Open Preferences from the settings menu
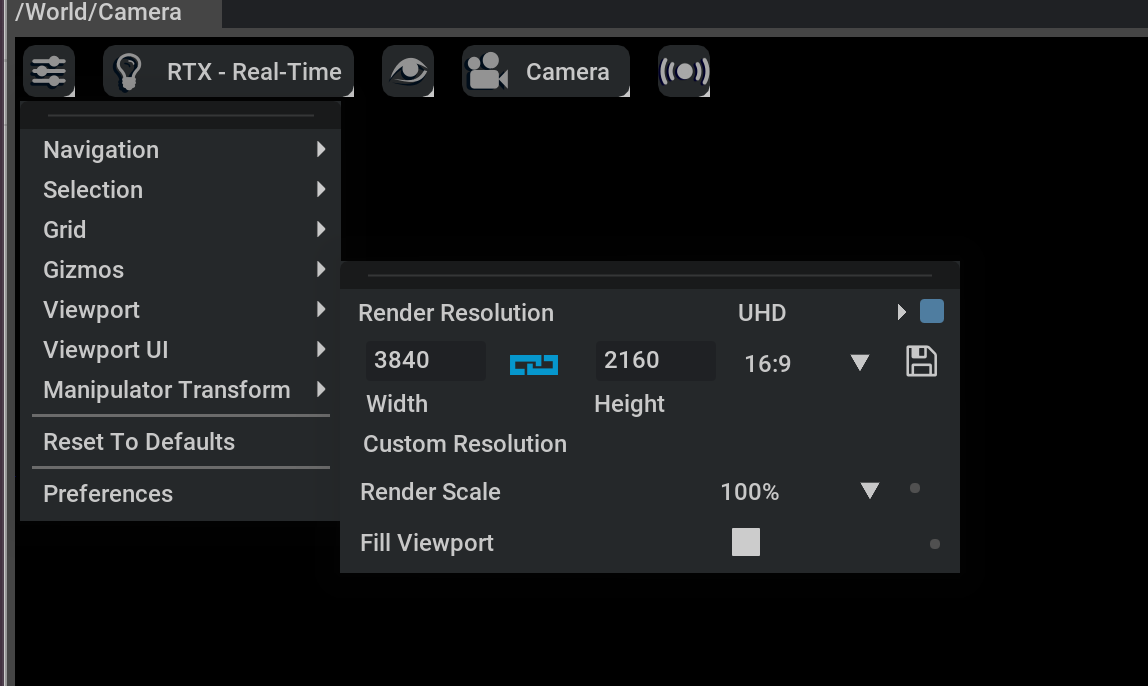 108,494
